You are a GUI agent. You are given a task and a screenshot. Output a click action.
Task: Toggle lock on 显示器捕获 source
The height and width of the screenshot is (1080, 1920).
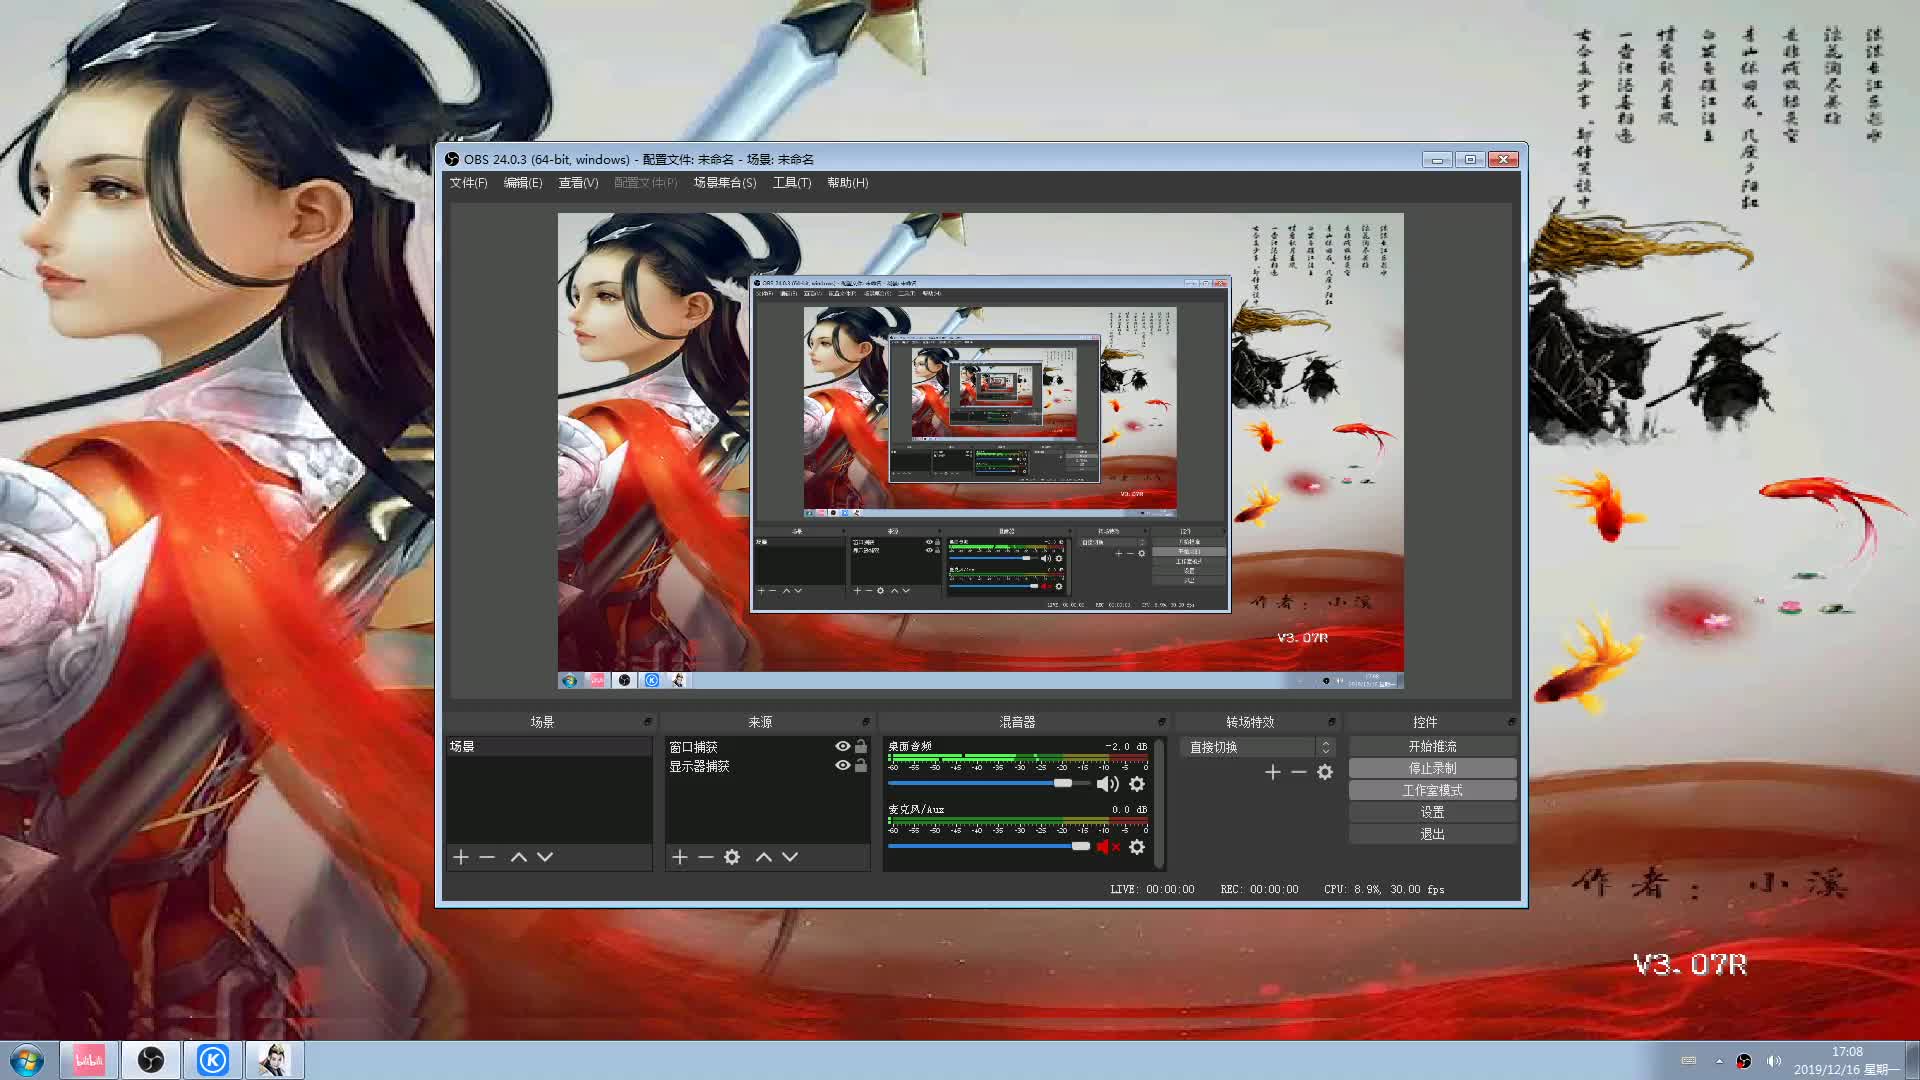click(x=861, y=765)
